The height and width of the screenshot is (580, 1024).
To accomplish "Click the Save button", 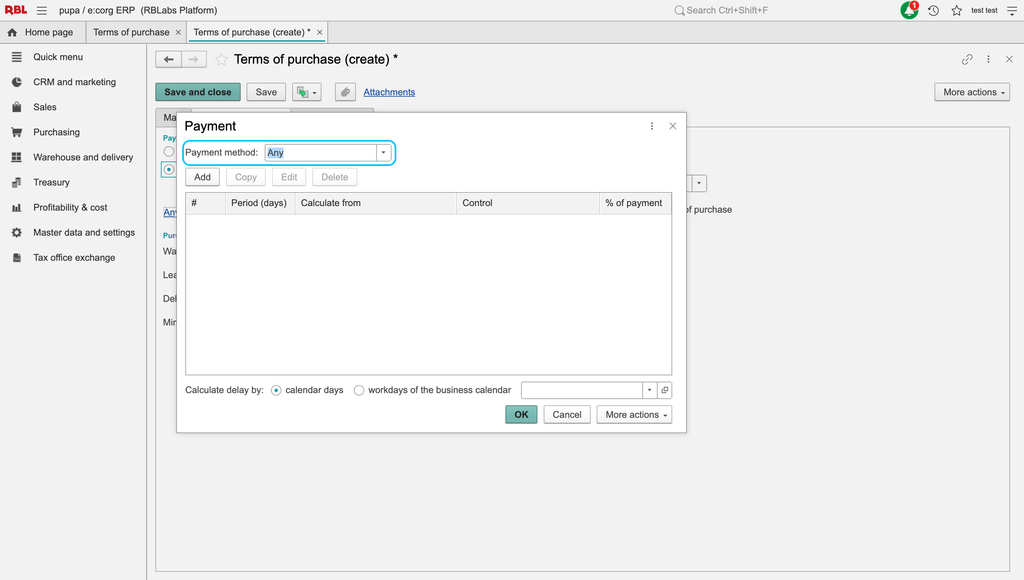I will click(x=266, y=92).
